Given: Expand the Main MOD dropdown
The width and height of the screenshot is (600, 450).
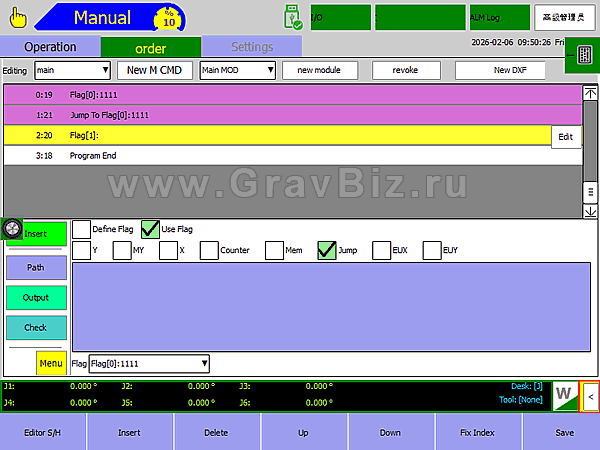Looking at the screenshot, I should coord(237,70).
